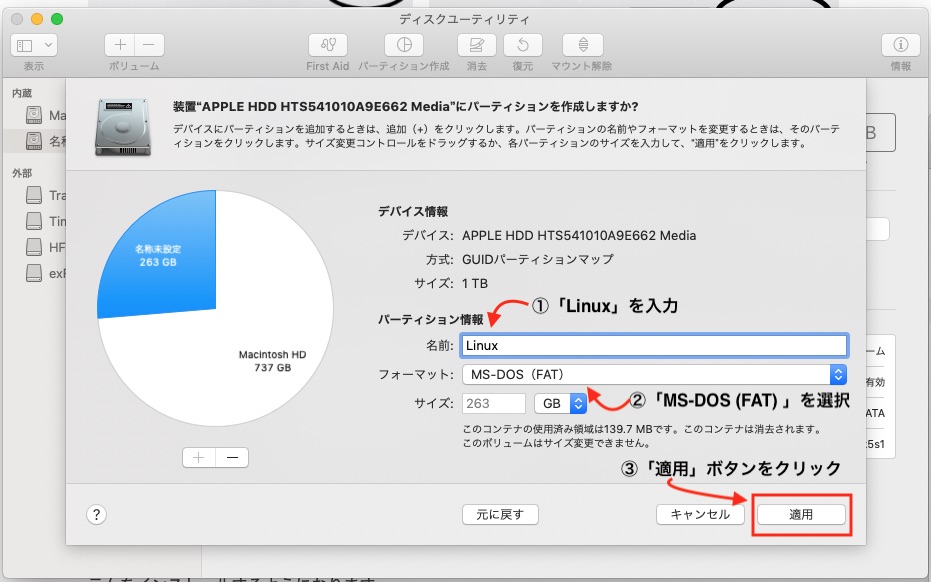This screenshot has width=931, height=582.
Task: Remove the partition with the minus button under the chart
Action: [232, 457]
